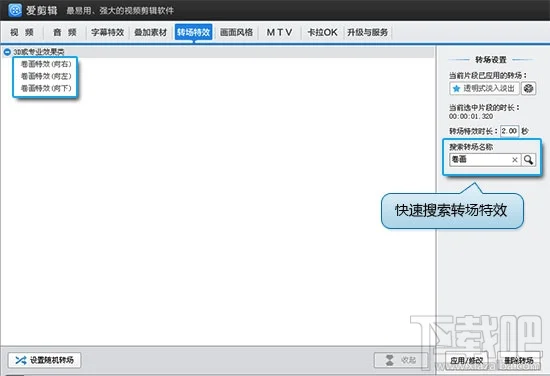The width and height of the screenshot is (550, 376).
Task: Click the 应用/修改 button
Action: (467, 360)
